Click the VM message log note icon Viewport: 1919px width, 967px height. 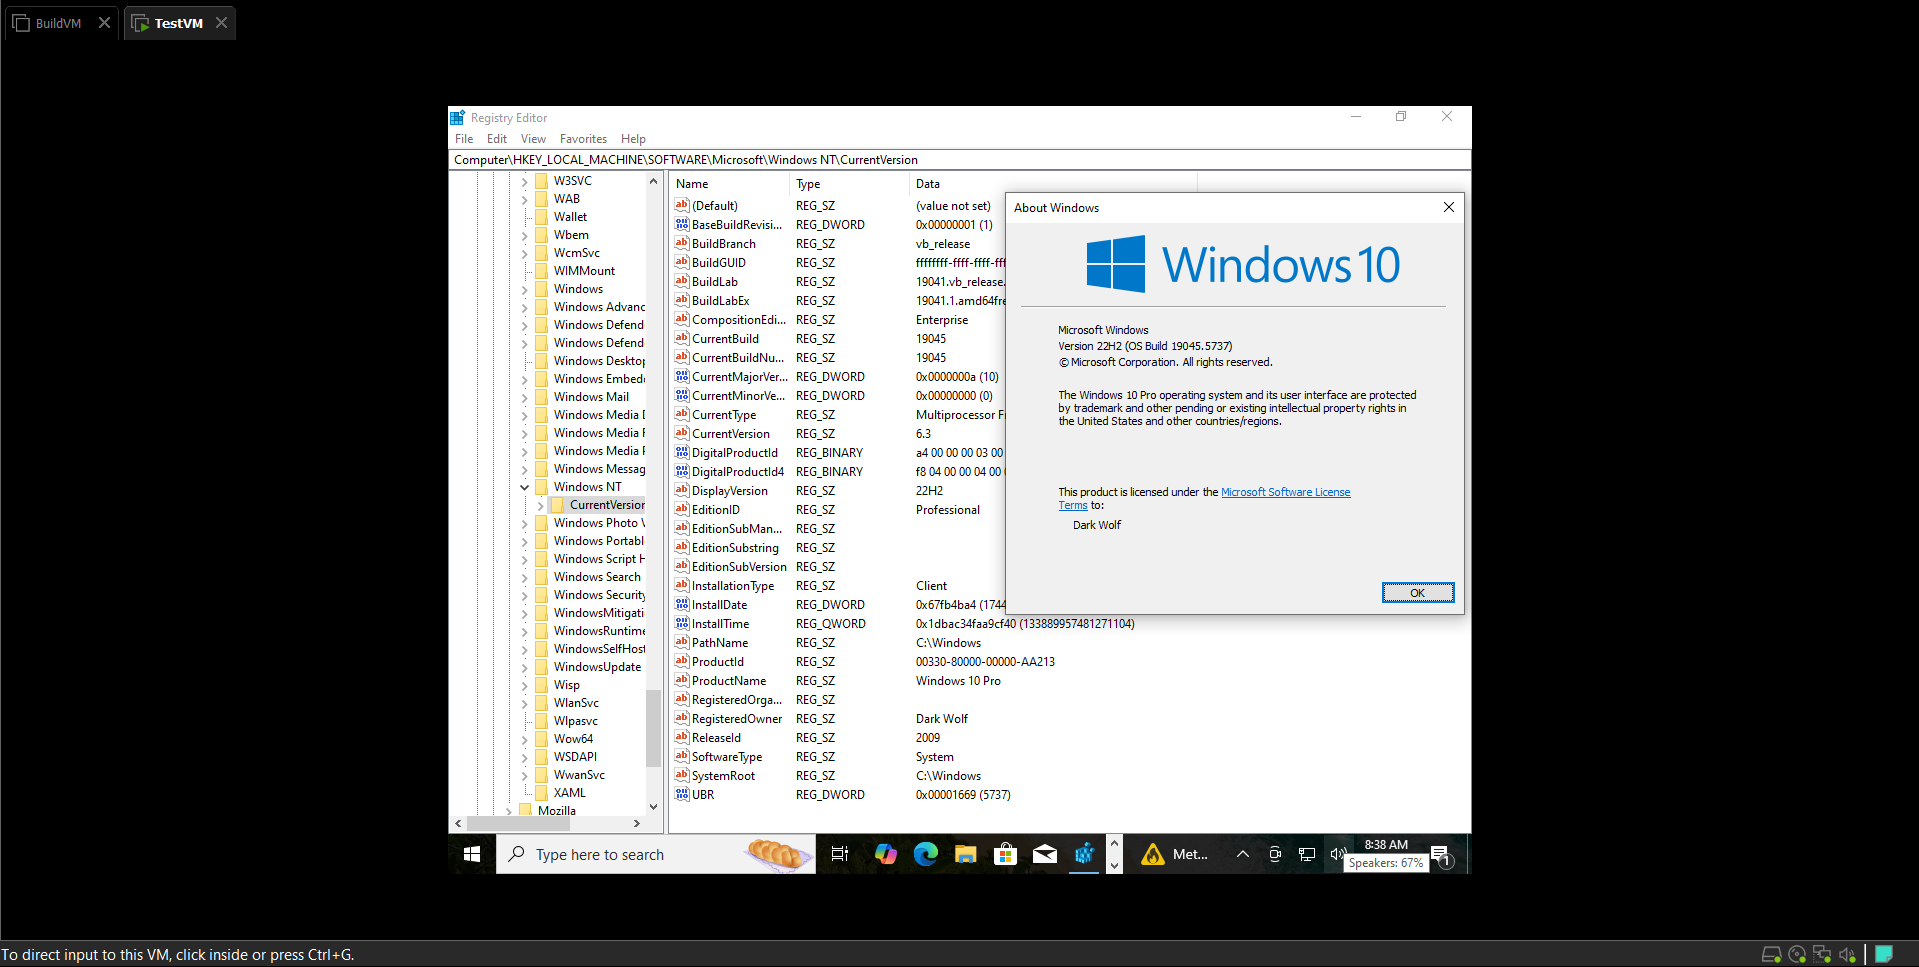[x=1884, y=954]
